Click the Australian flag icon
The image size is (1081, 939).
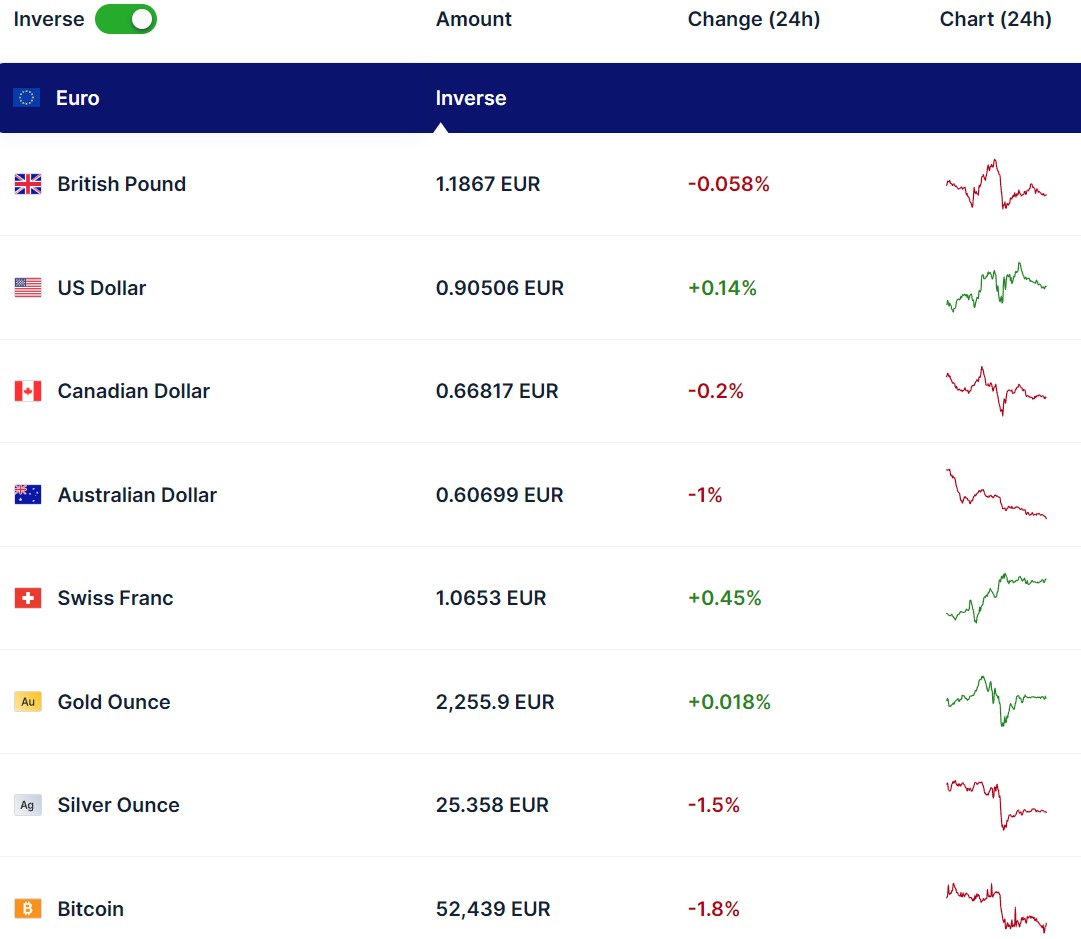click(x=28, y=495)
